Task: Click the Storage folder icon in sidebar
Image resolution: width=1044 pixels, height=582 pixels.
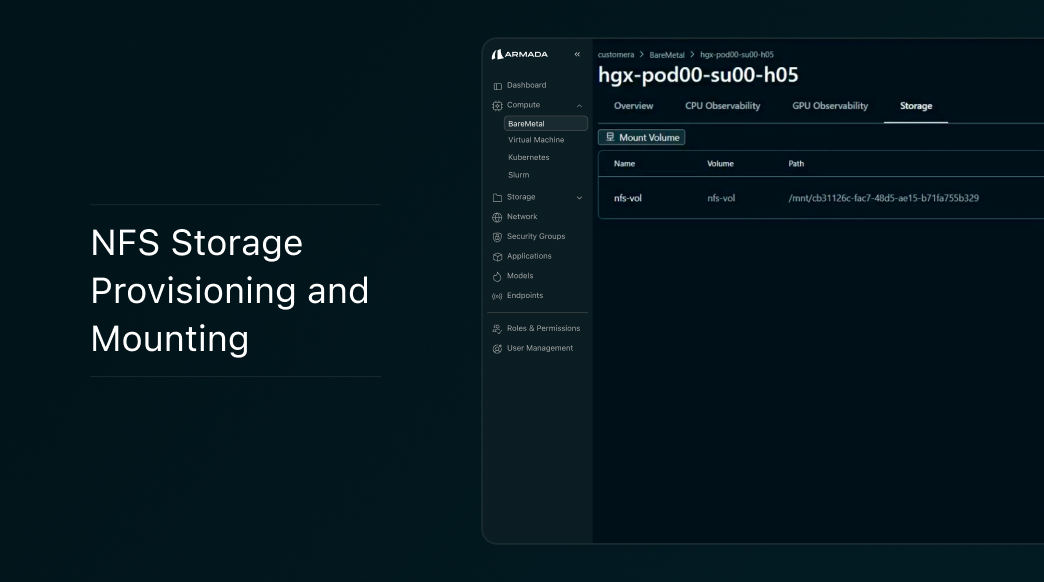Action: tap(497, 198)
